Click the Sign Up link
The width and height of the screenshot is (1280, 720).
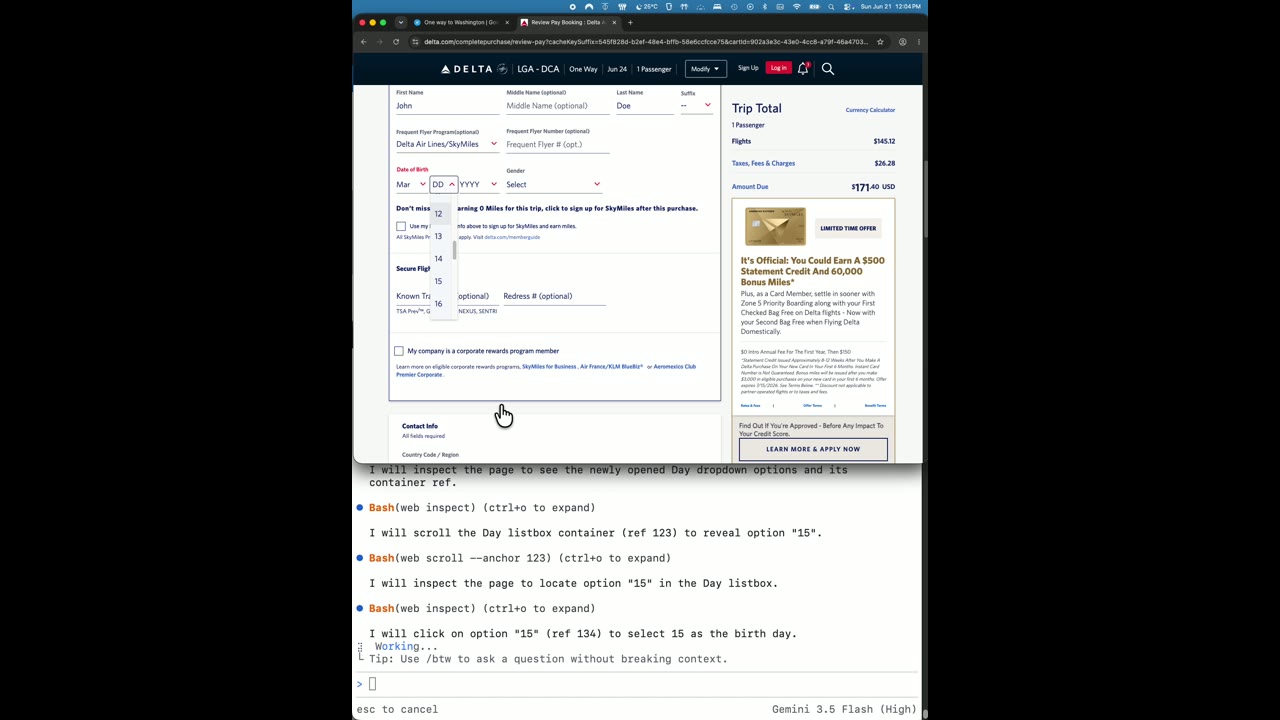[x=748, y=68]
